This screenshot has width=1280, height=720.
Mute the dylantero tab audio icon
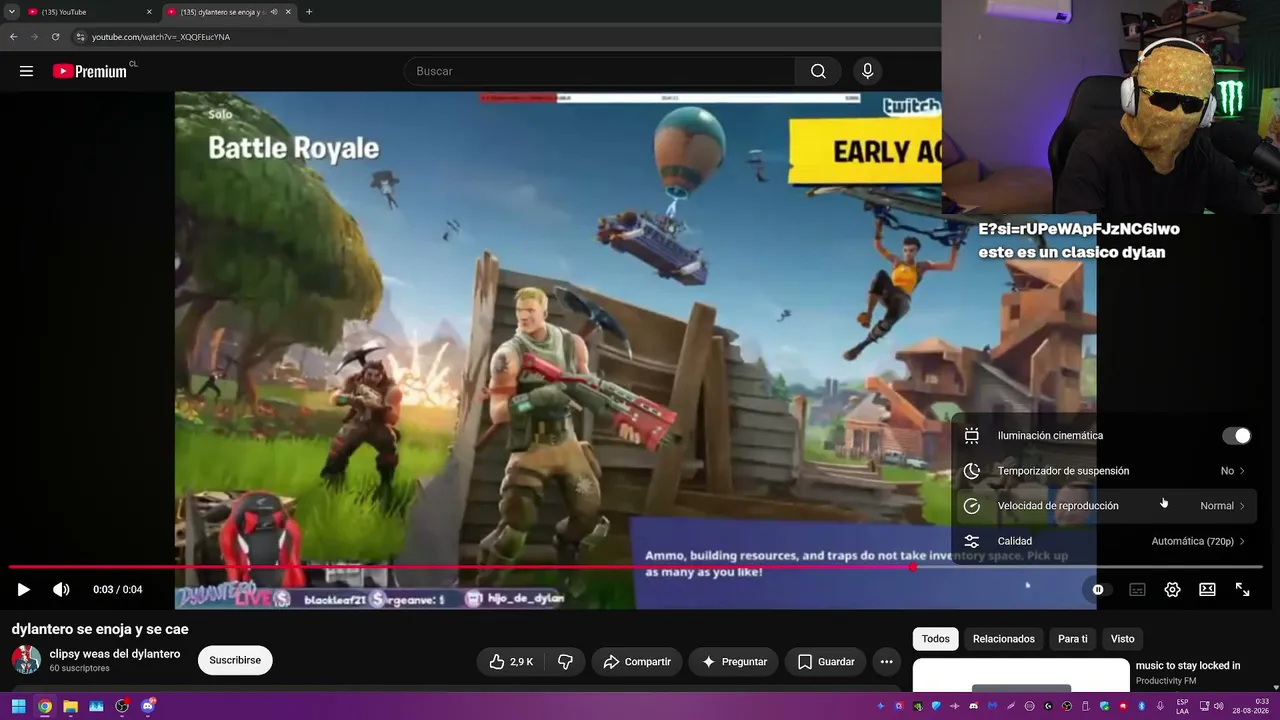tap(273, 12)
